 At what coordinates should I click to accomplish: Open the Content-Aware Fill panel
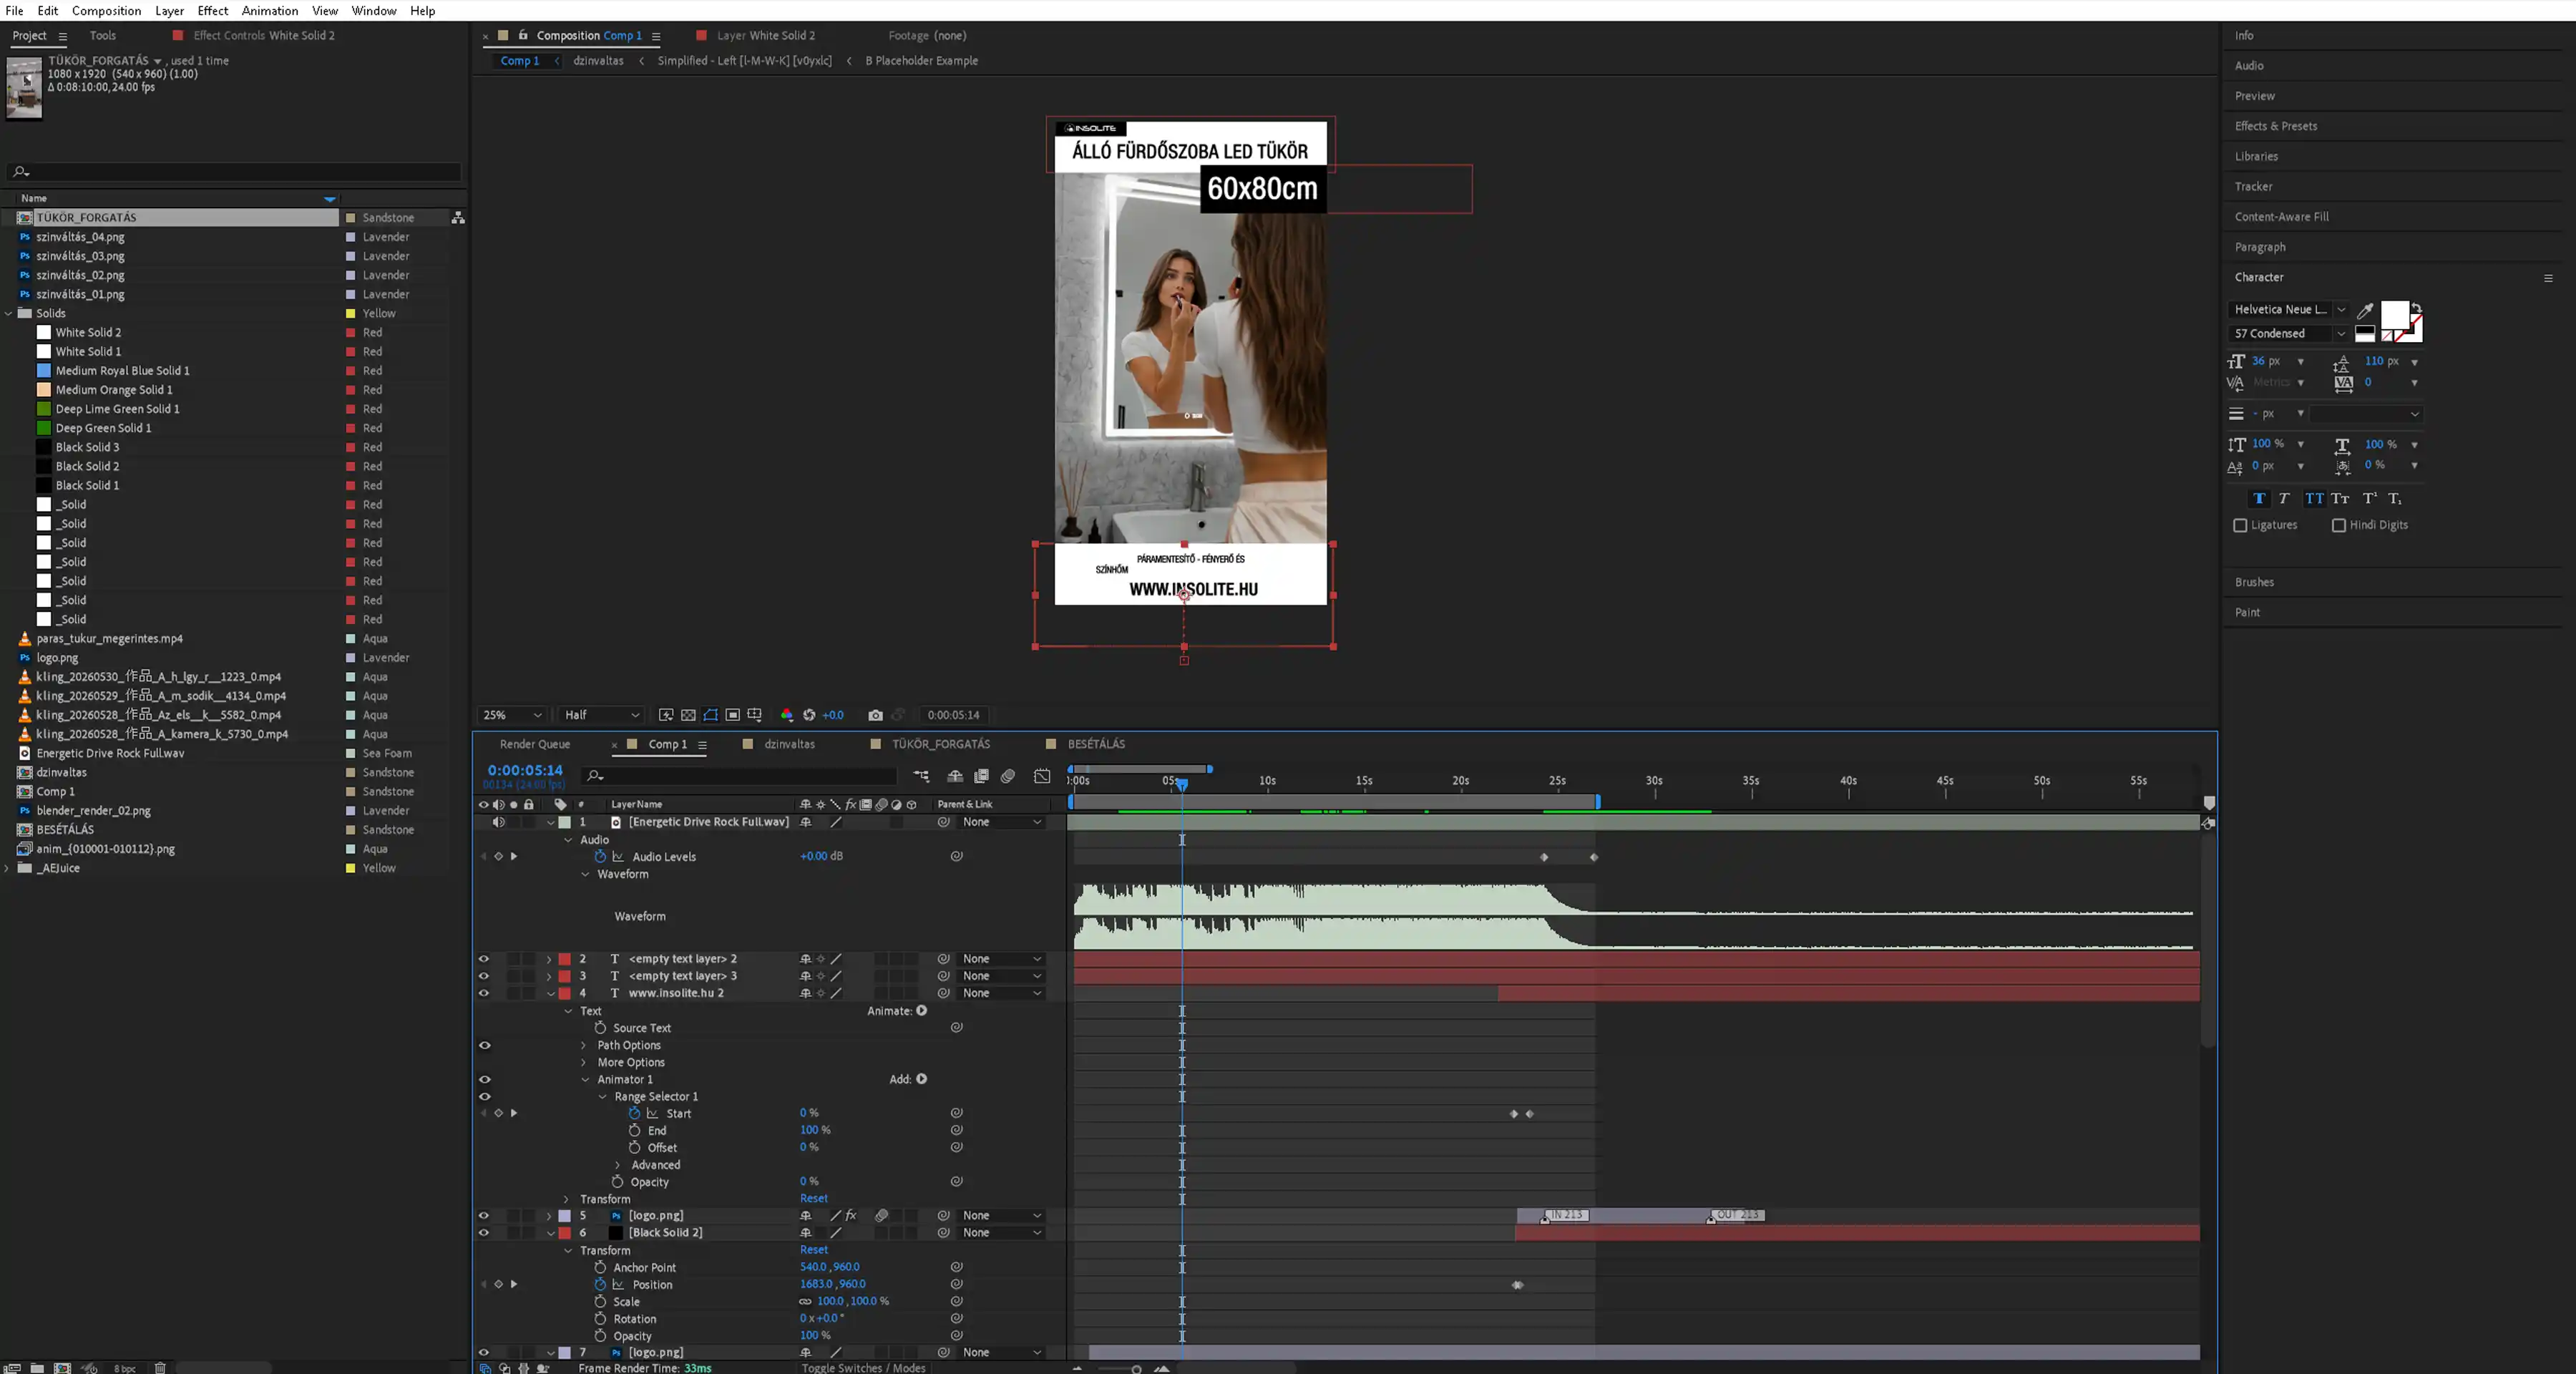2282,217
